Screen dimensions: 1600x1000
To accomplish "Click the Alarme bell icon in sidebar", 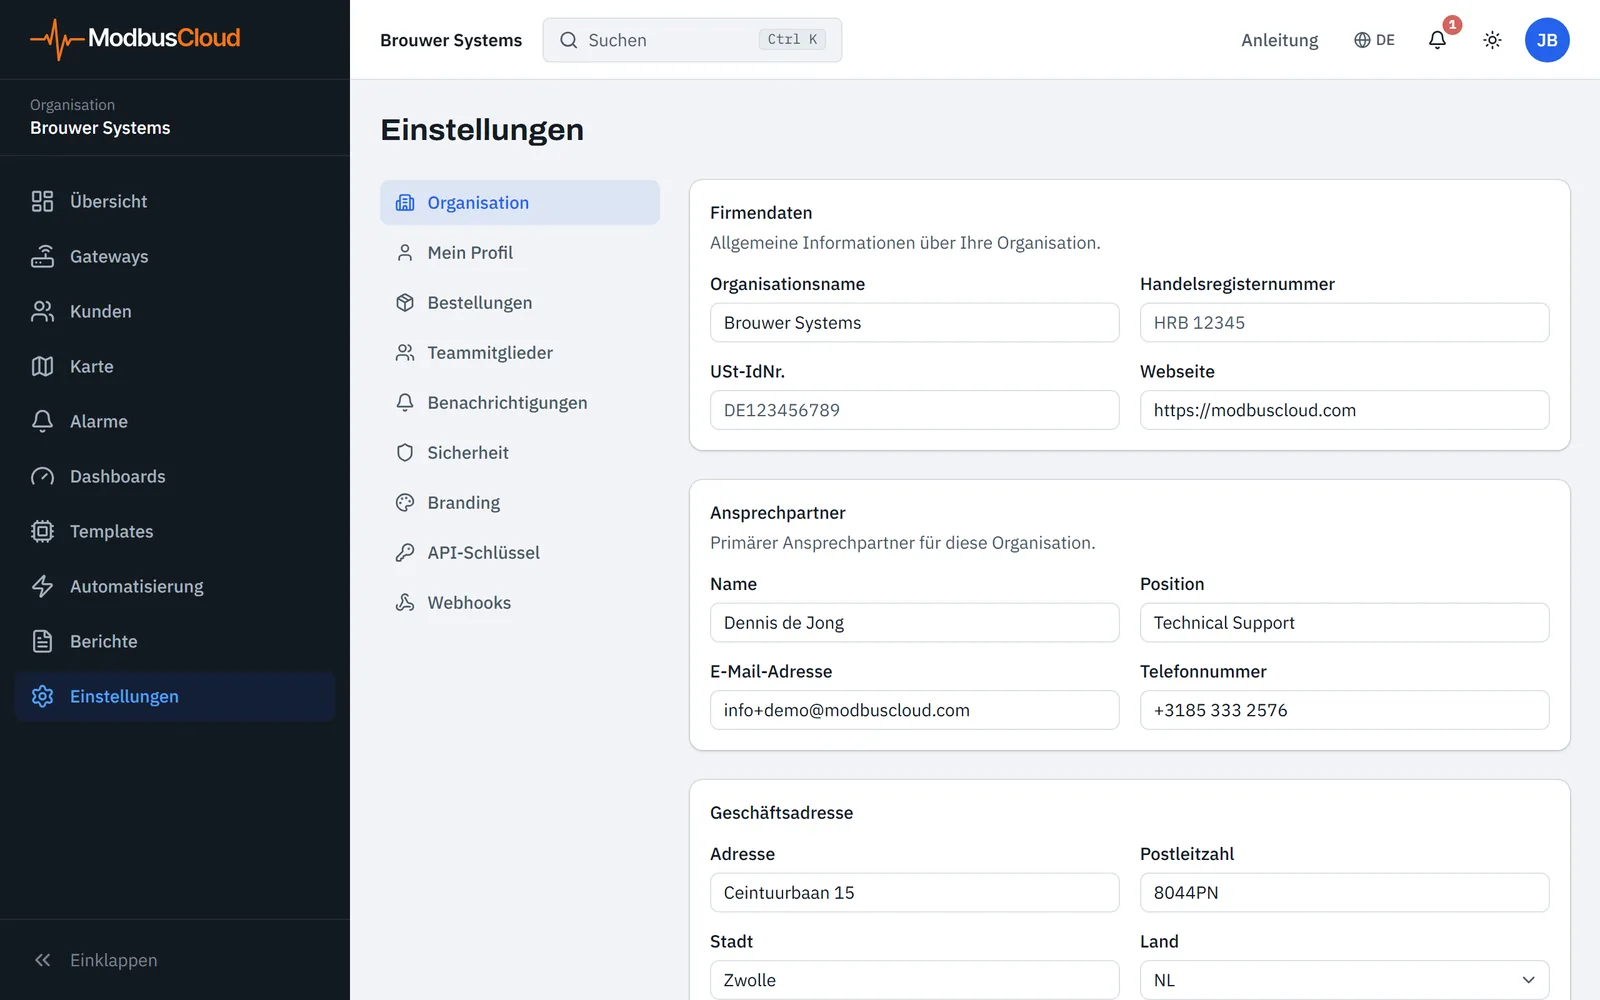I will (42, 421).
